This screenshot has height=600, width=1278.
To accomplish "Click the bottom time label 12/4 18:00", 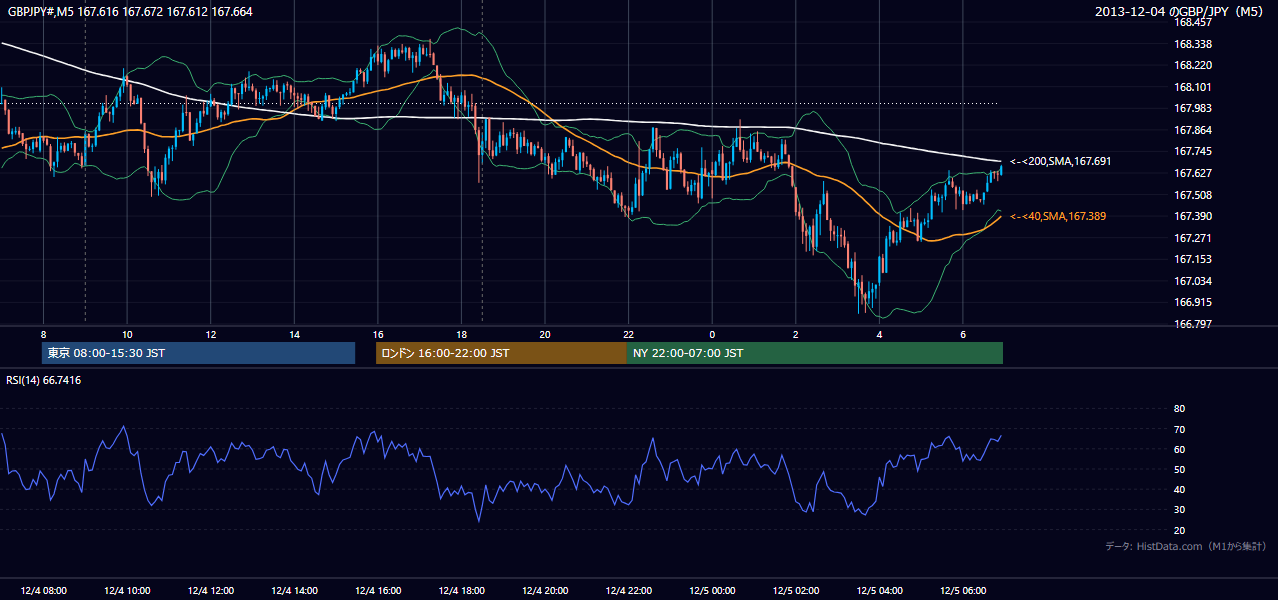I will coord(461,591).
